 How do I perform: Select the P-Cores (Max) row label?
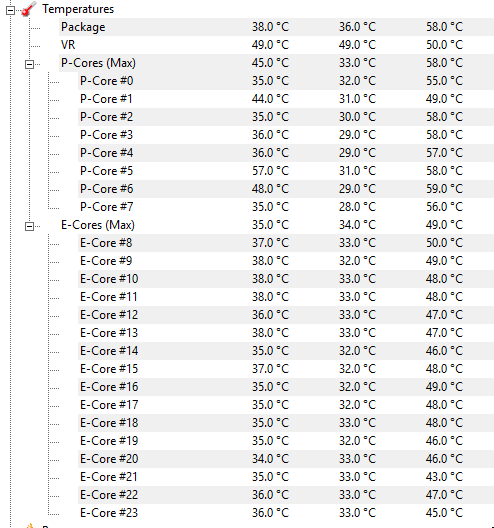point(98,63)
